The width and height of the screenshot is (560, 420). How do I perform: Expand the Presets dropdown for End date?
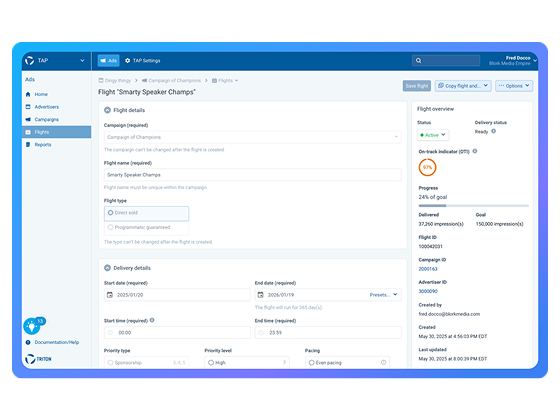click(384, 295)
